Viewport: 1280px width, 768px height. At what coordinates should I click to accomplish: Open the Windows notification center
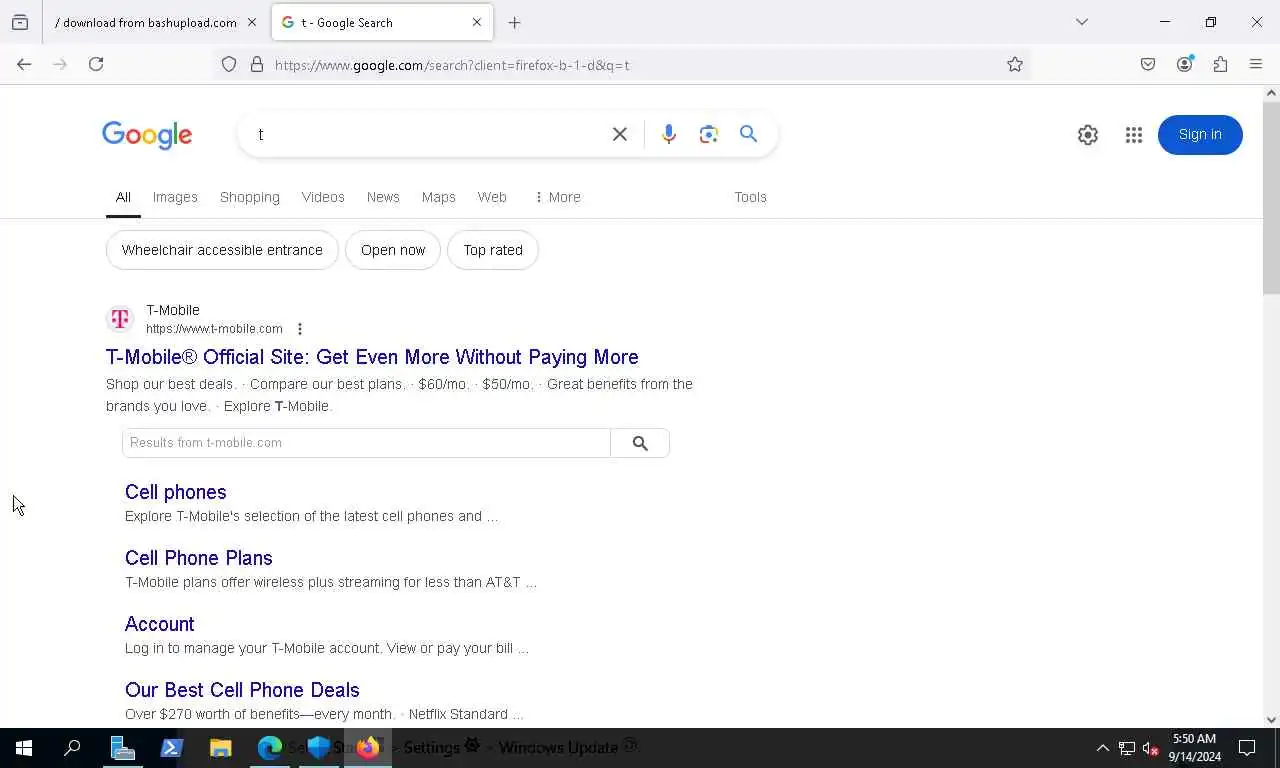(x=1248, y=748)
